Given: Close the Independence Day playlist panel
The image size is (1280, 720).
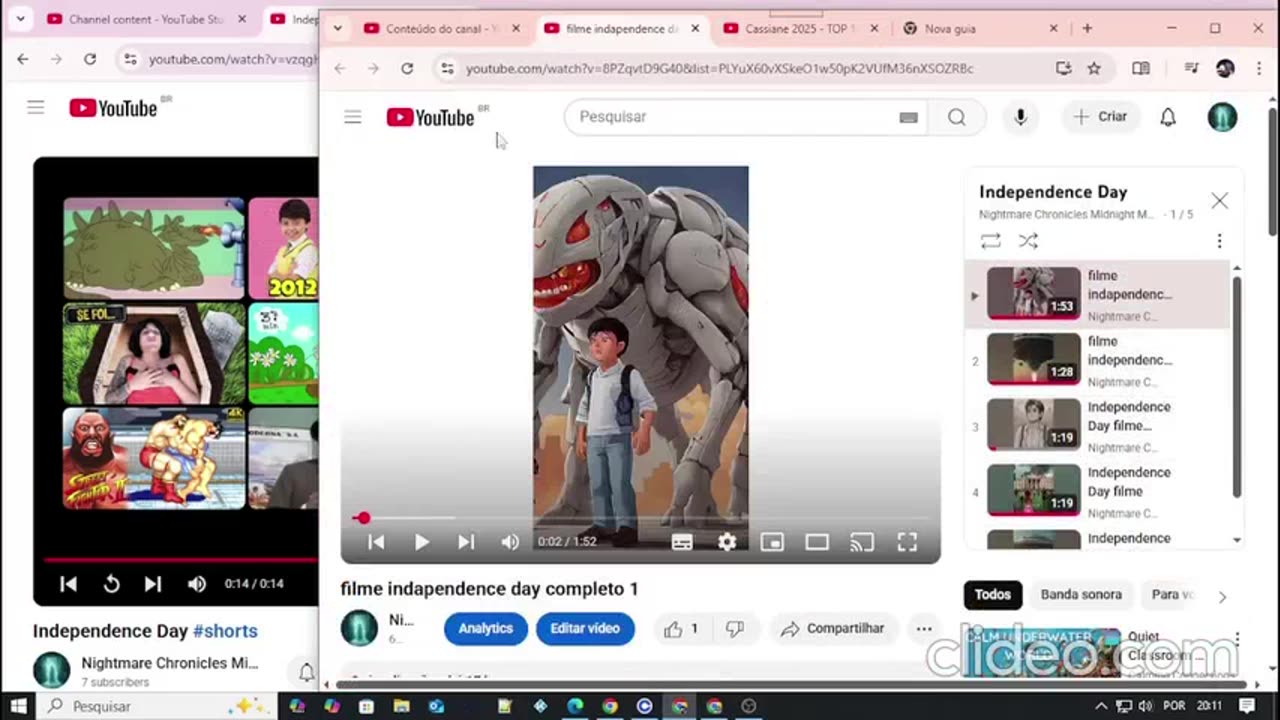Looking at the screenshot, I should [x=1219, y=200].
